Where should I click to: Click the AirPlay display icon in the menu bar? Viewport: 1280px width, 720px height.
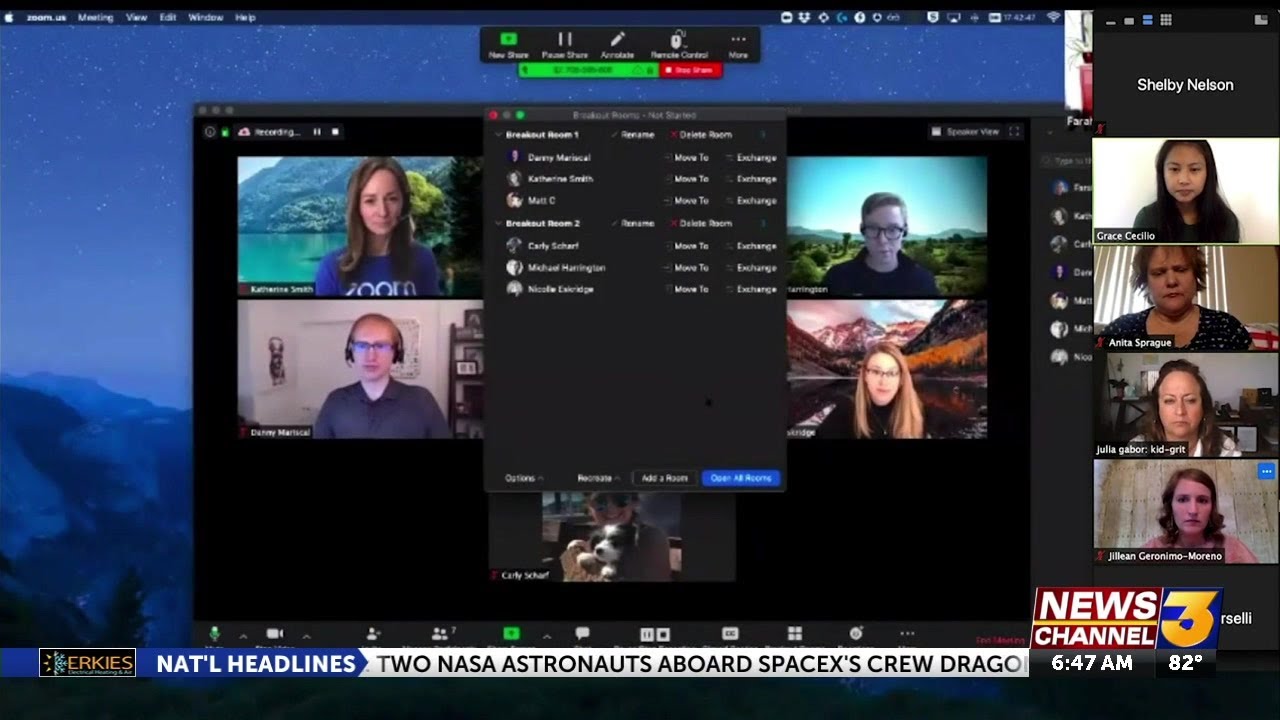pyautogui.click(x=953, y=17)
